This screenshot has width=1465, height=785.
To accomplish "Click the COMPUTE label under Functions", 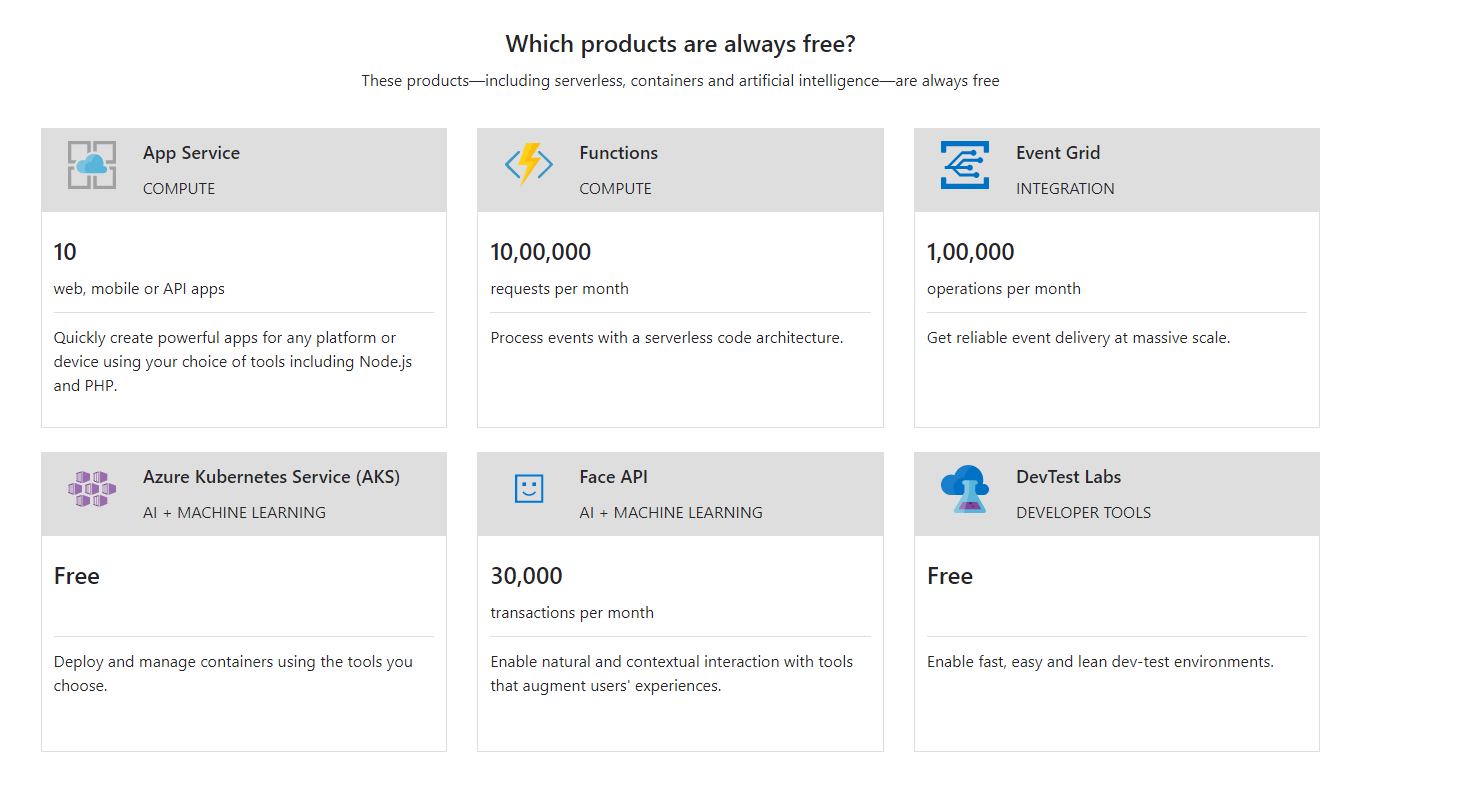I will (x=615, y=189).
